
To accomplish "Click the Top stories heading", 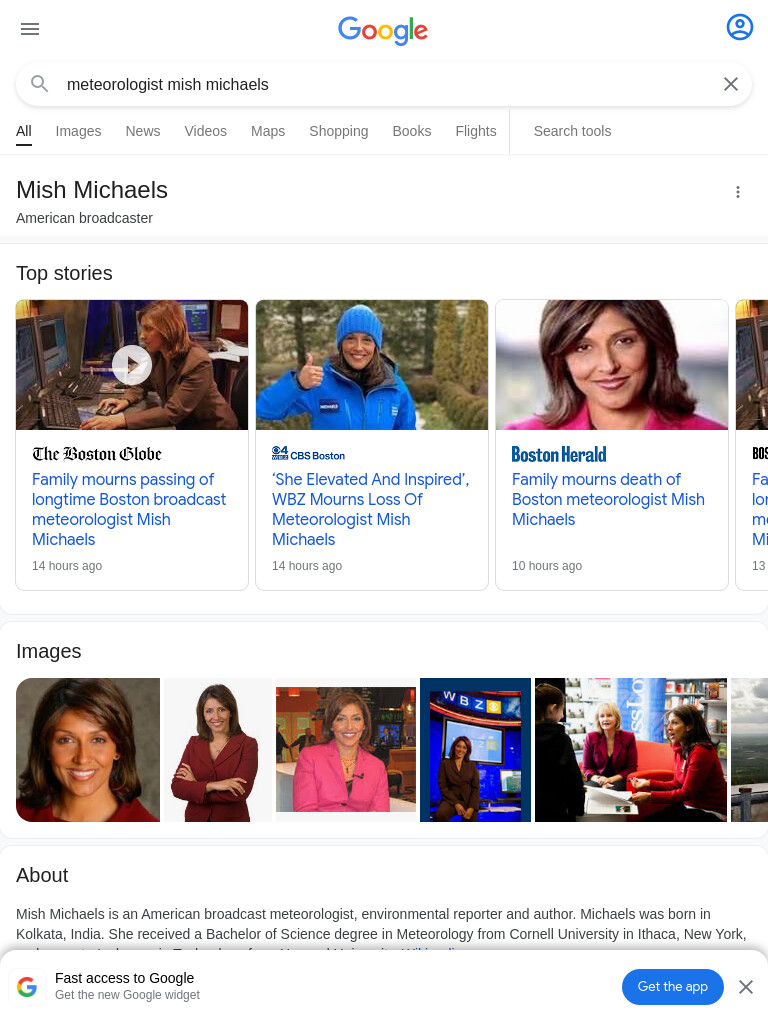I will coord(64,273).
